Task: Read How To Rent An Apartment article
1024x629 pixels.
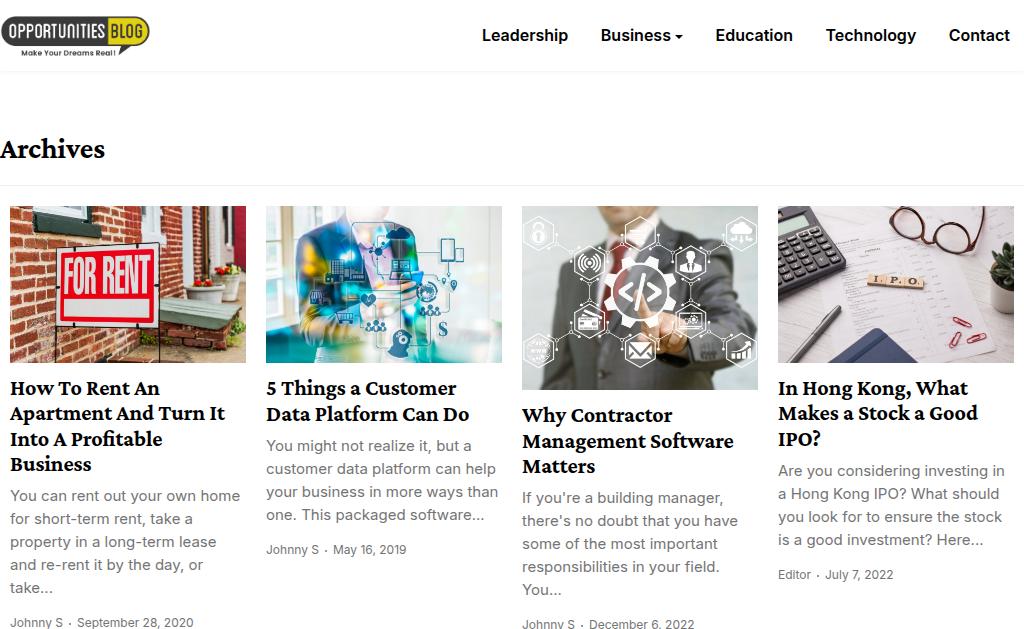Action: 117,426
